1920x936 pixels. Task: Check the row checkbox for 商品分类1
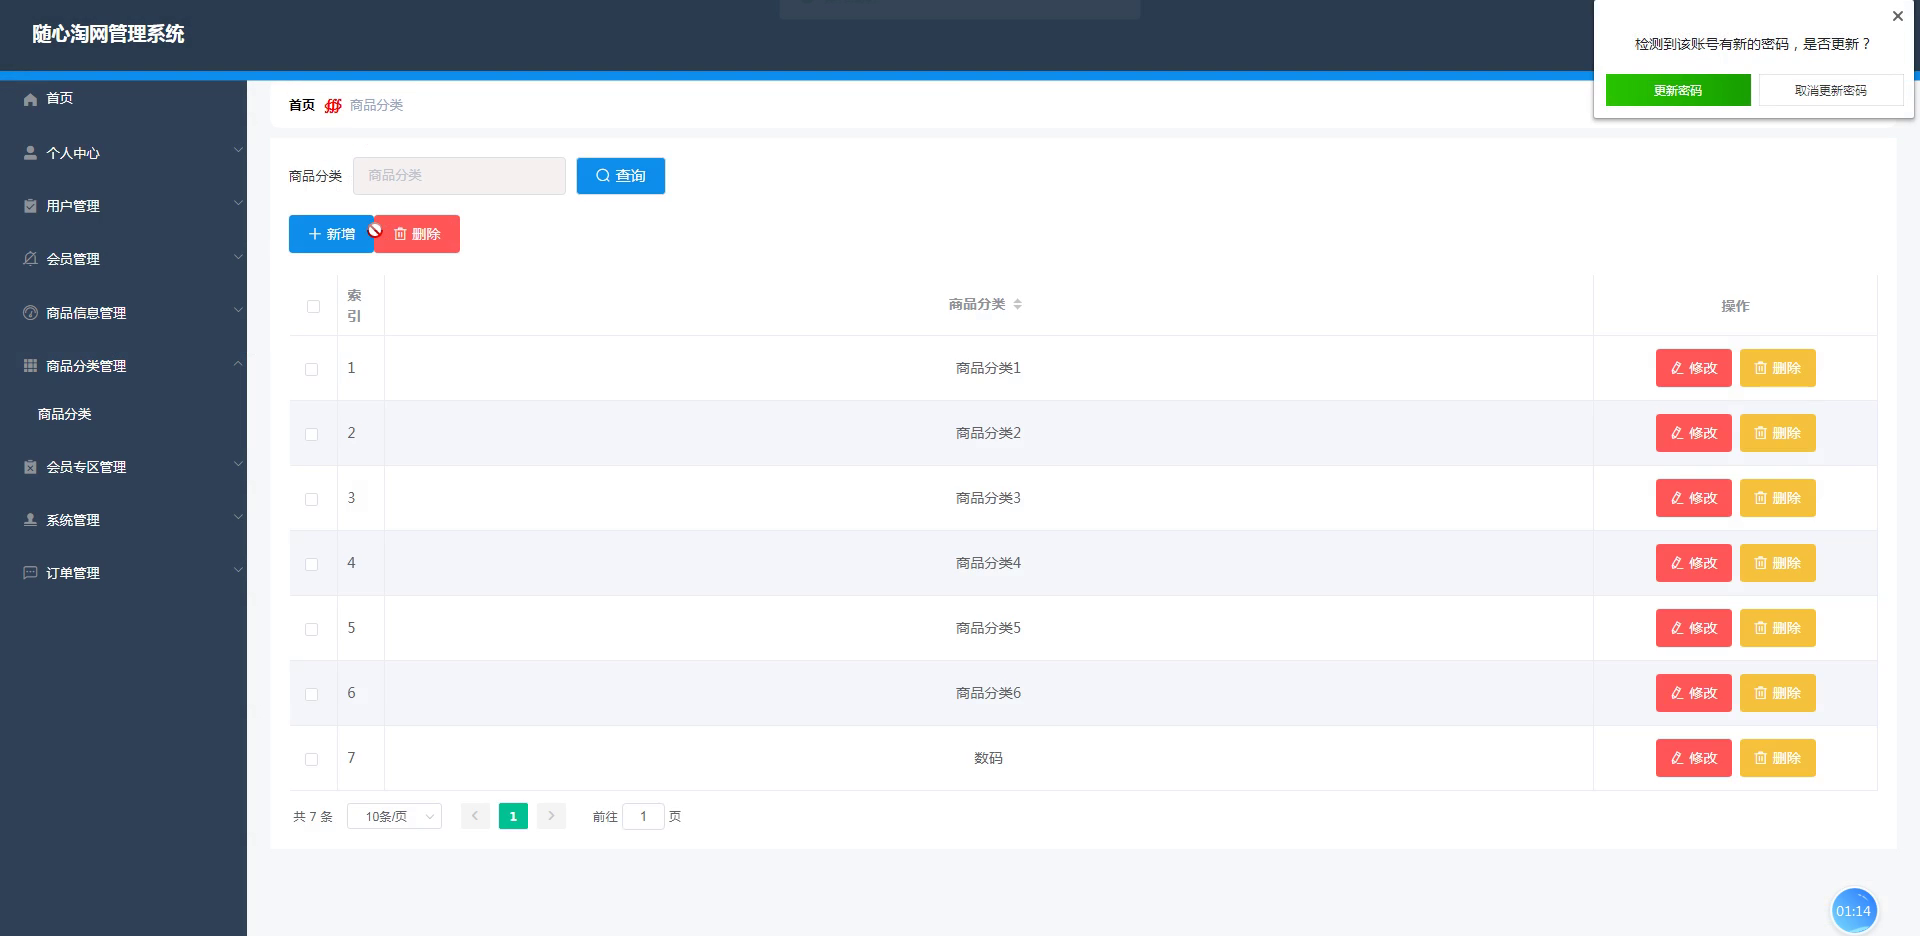coord(312,369)
